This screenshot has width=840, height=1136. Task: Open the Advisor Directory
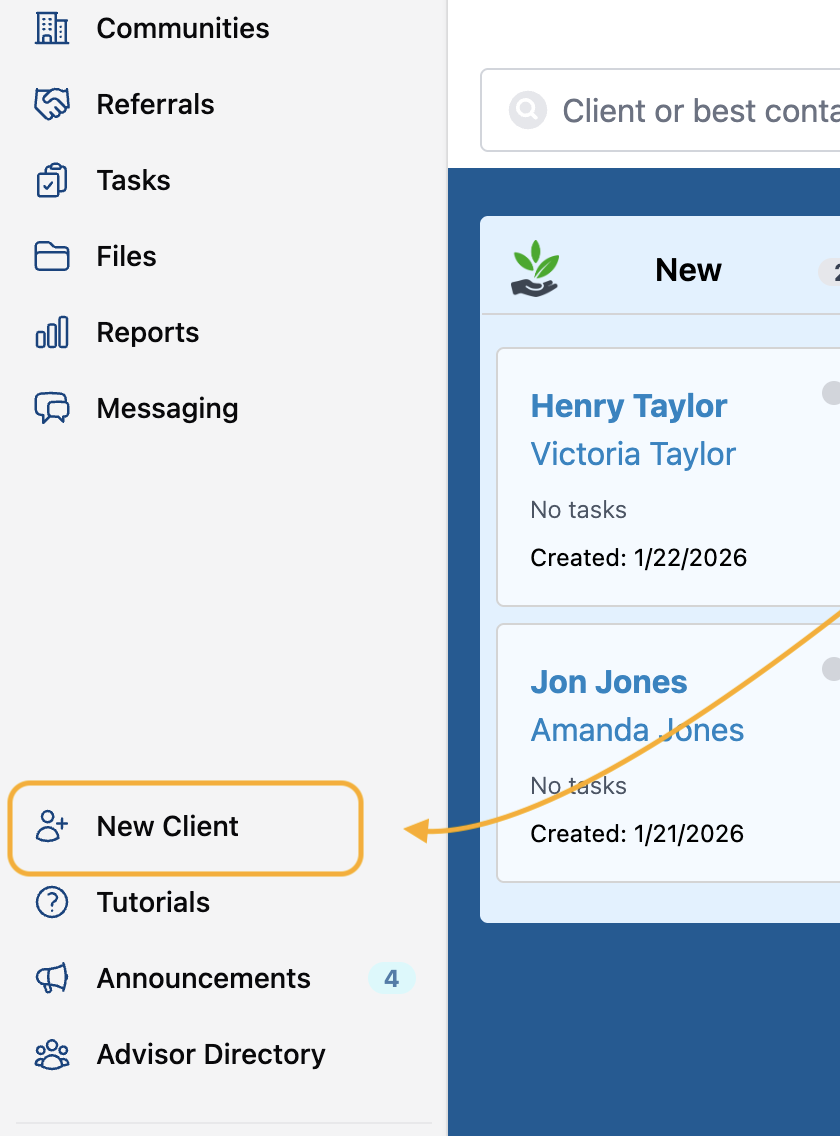point(211,1055)
